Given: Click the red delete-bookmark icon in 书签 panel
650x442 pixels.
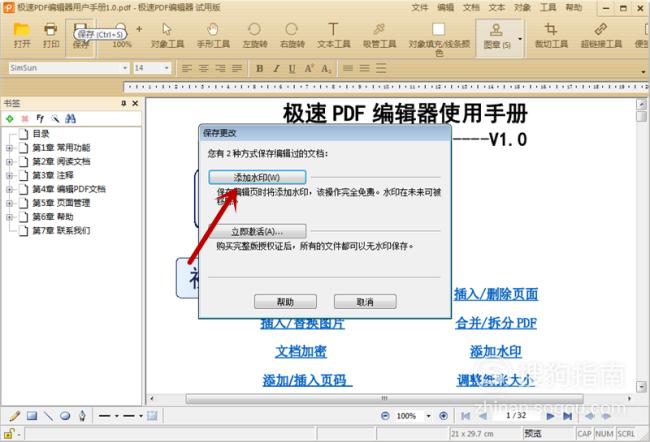Looking at the screenshot, I should pyautogui.click(x=25, y=119).
